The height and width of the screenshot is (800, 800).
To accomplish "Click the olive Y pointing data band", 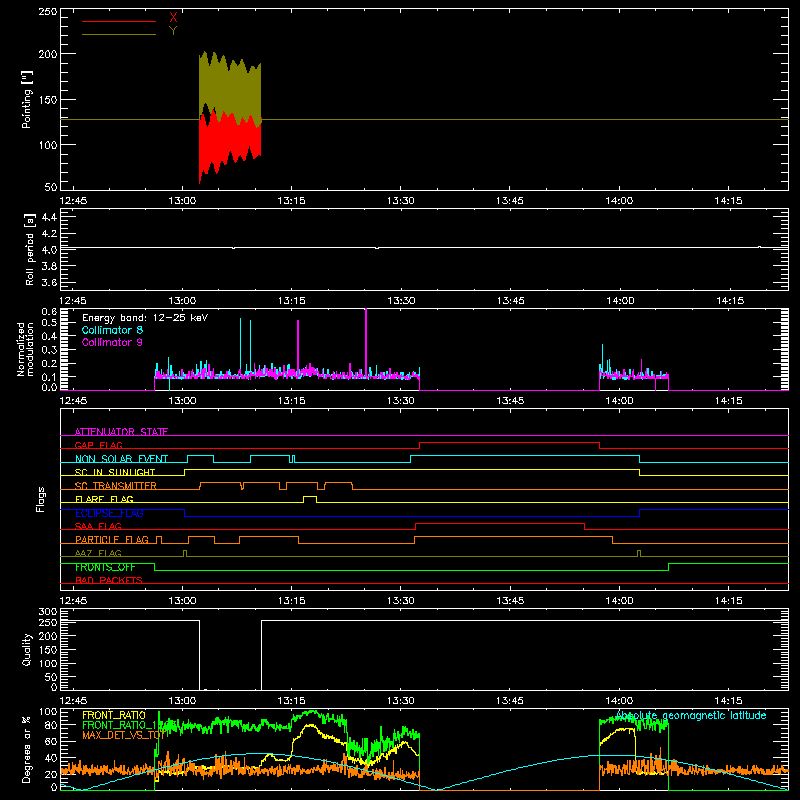I will [x=230, y=84].
